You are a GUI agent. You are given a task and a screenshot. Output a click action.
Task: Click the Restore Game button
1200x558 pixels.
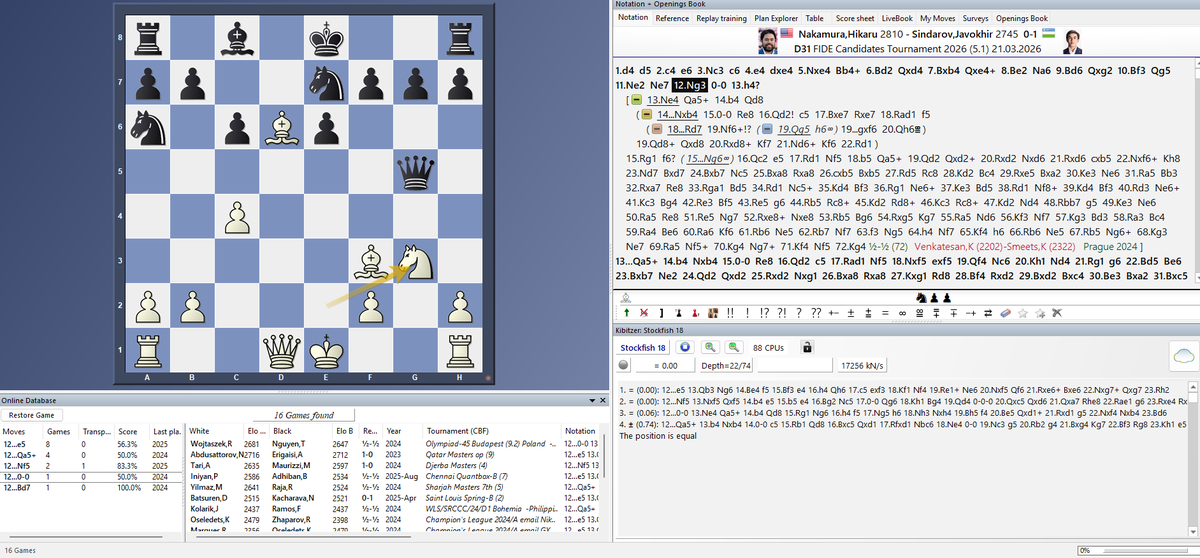coord(31,415)
